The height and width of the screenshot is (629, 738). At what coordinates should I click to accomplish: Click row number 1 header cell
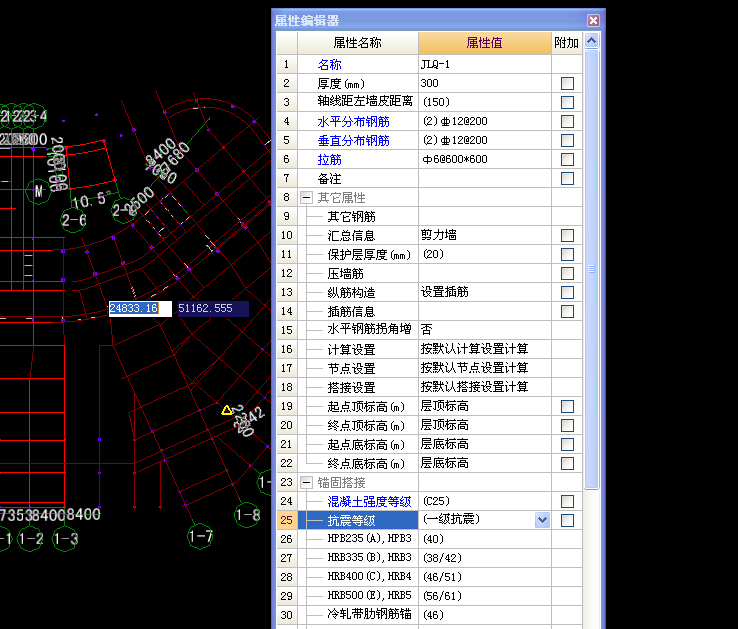point(287,64)
